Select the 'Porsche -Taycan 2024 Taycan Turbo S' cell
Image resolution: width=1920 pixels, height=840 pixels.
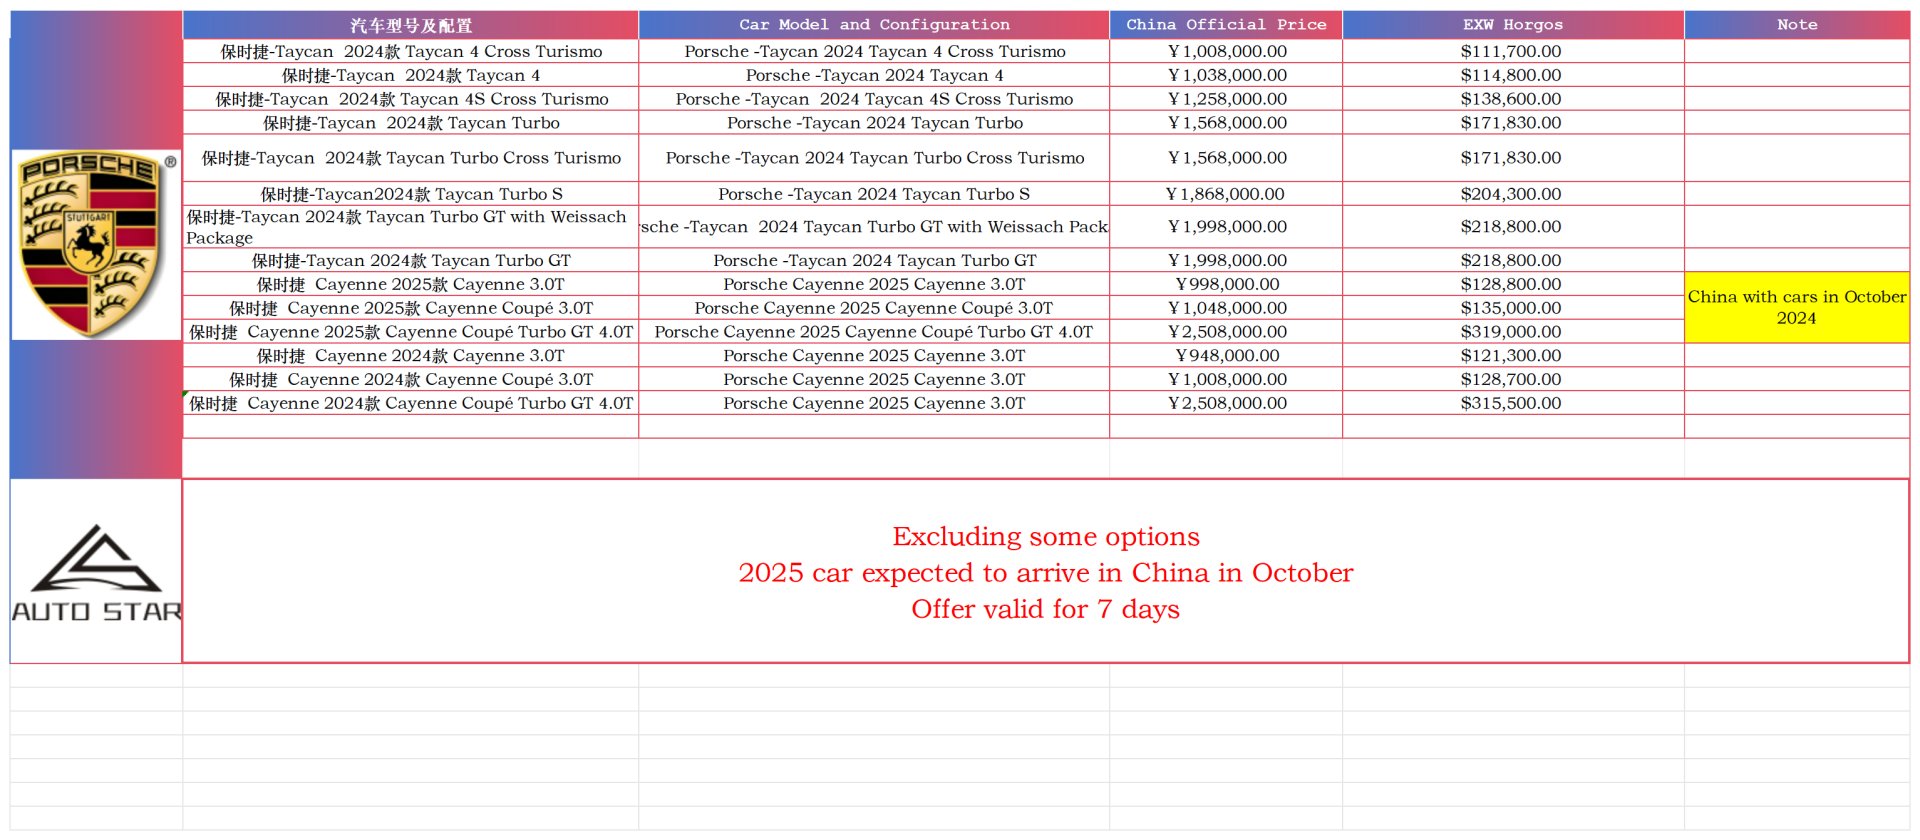coord(873,194)
